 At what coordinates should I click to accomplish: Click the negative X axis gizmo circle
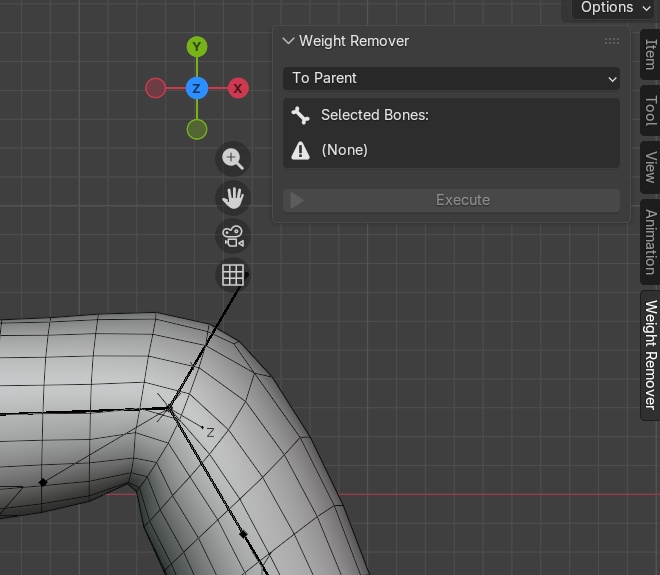[156, 88]
